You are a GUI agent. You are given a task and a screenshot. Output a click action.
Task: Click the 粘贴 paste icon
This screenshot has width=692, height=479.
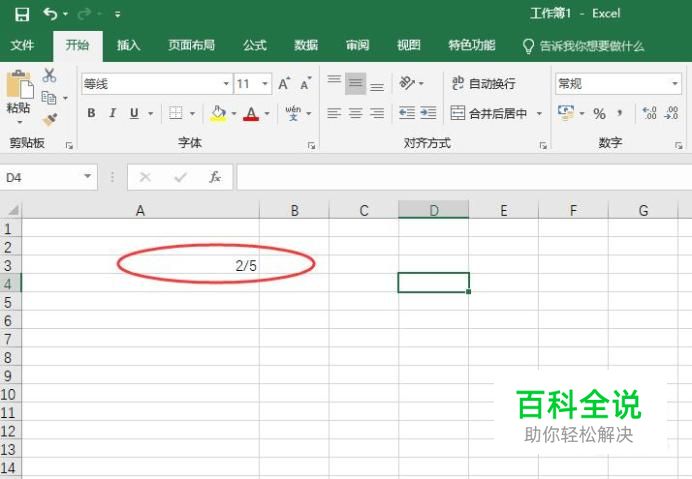click(x=19, y=84)
